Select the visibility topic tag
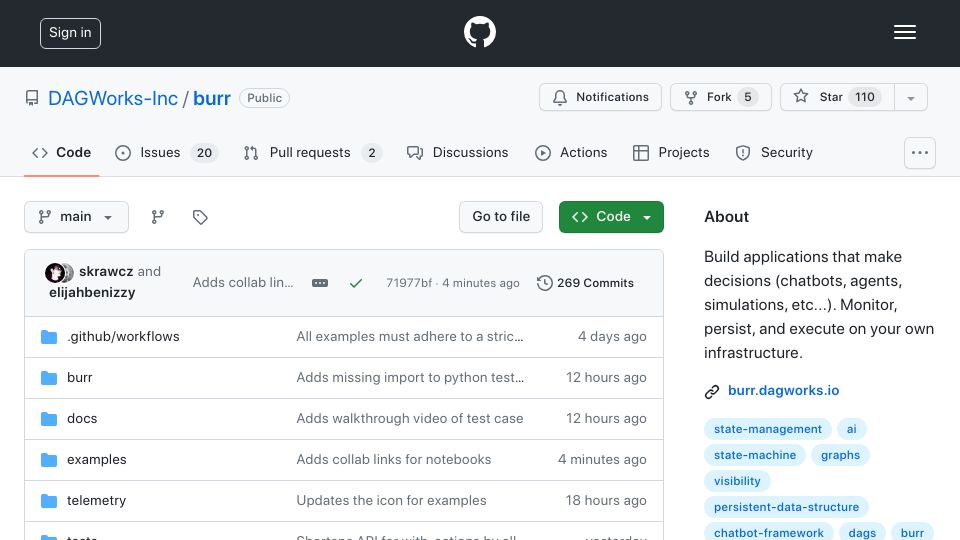This screenshot has height=540, width=960. (737, 481)
